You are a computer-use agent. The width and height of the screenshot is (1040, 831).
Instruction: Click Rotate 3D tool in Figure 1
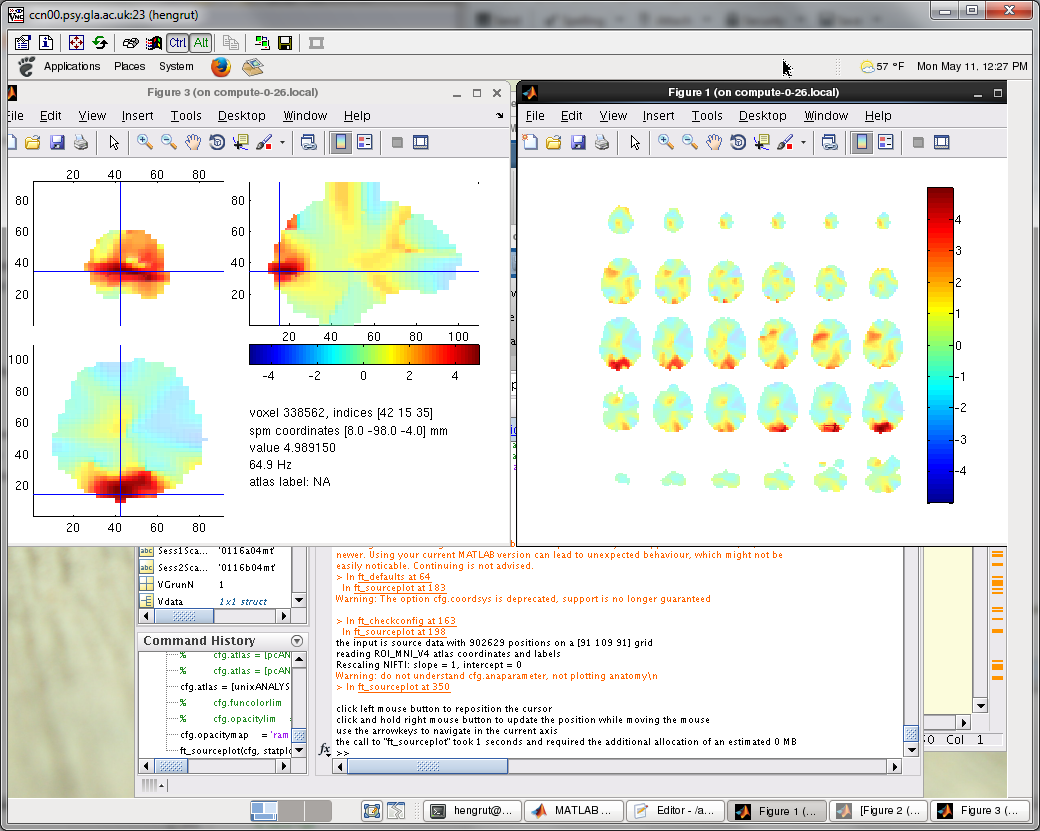tap(738, 143)
